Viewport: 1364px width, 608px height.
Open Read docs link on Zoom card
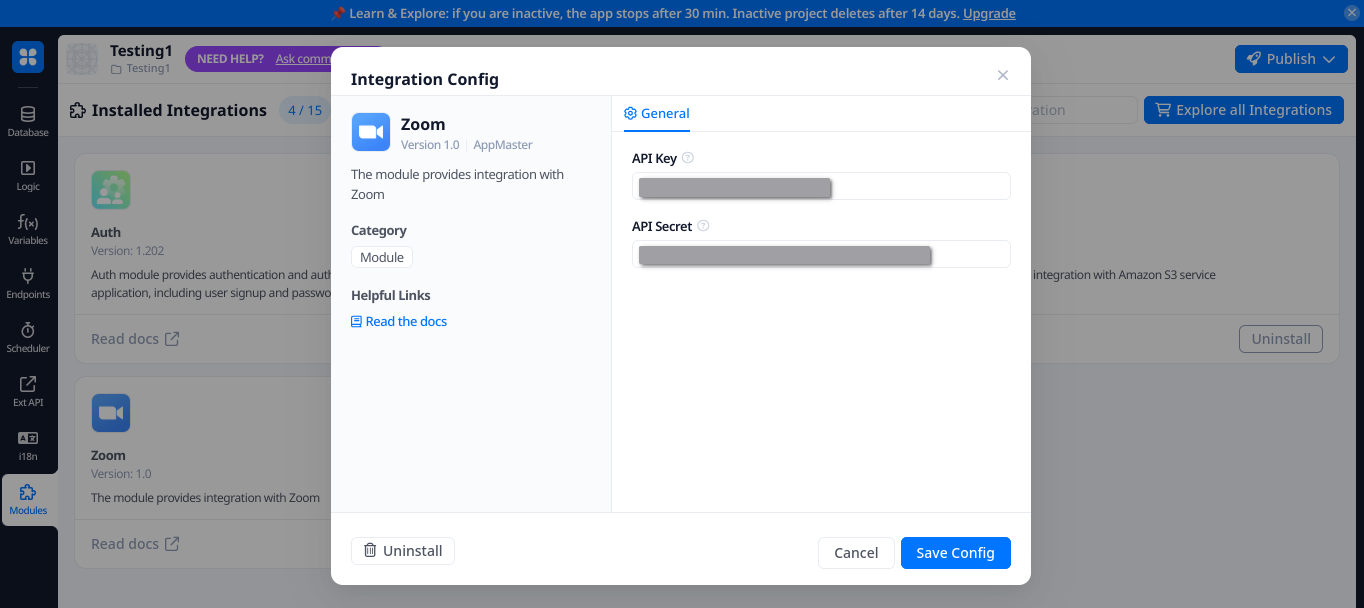pyautogui.click(x=135, y=544)
